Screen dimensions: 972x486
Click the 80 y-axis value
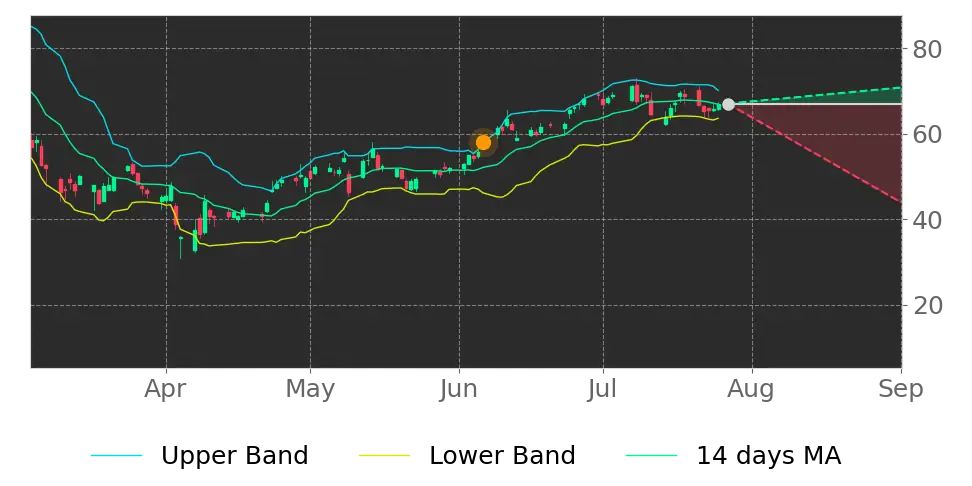[927, 49]
